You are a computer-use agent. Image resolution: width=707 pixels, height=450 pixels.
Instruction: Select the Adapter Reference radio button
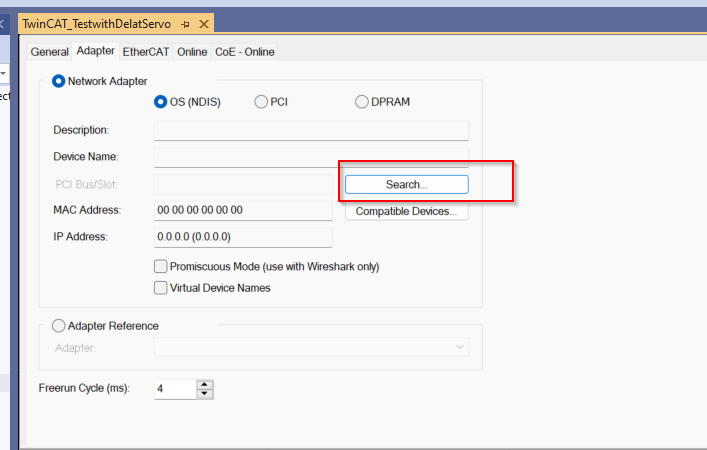(58, 326)
